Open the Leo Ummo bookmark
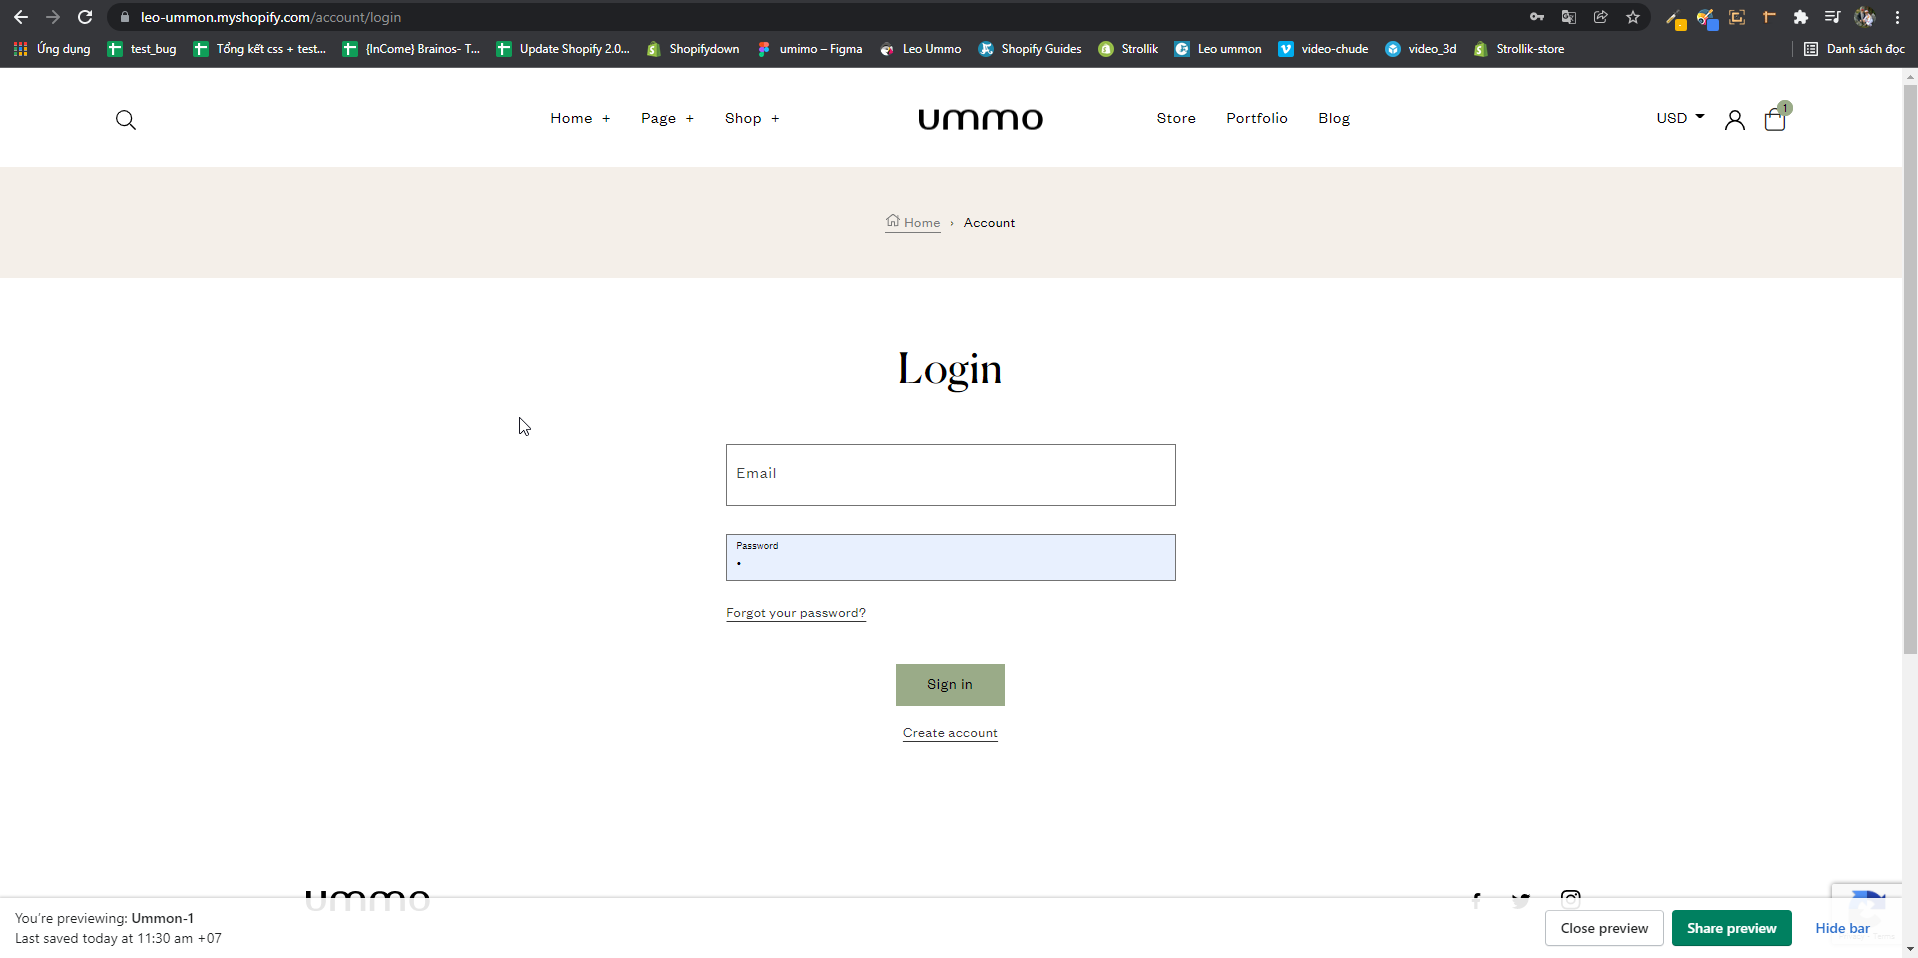 [x=921, y=48]
